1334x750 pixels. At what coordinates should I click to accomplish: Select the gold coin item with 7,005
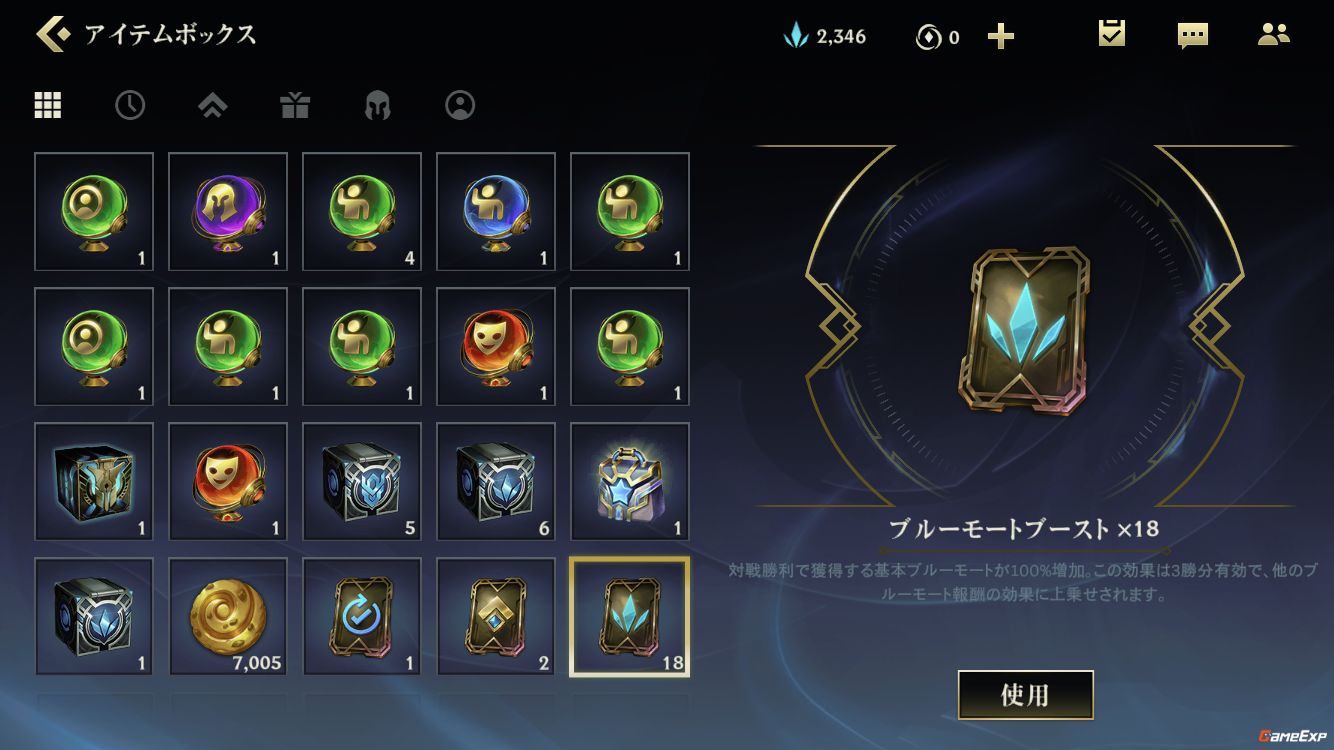coord(228,617)
